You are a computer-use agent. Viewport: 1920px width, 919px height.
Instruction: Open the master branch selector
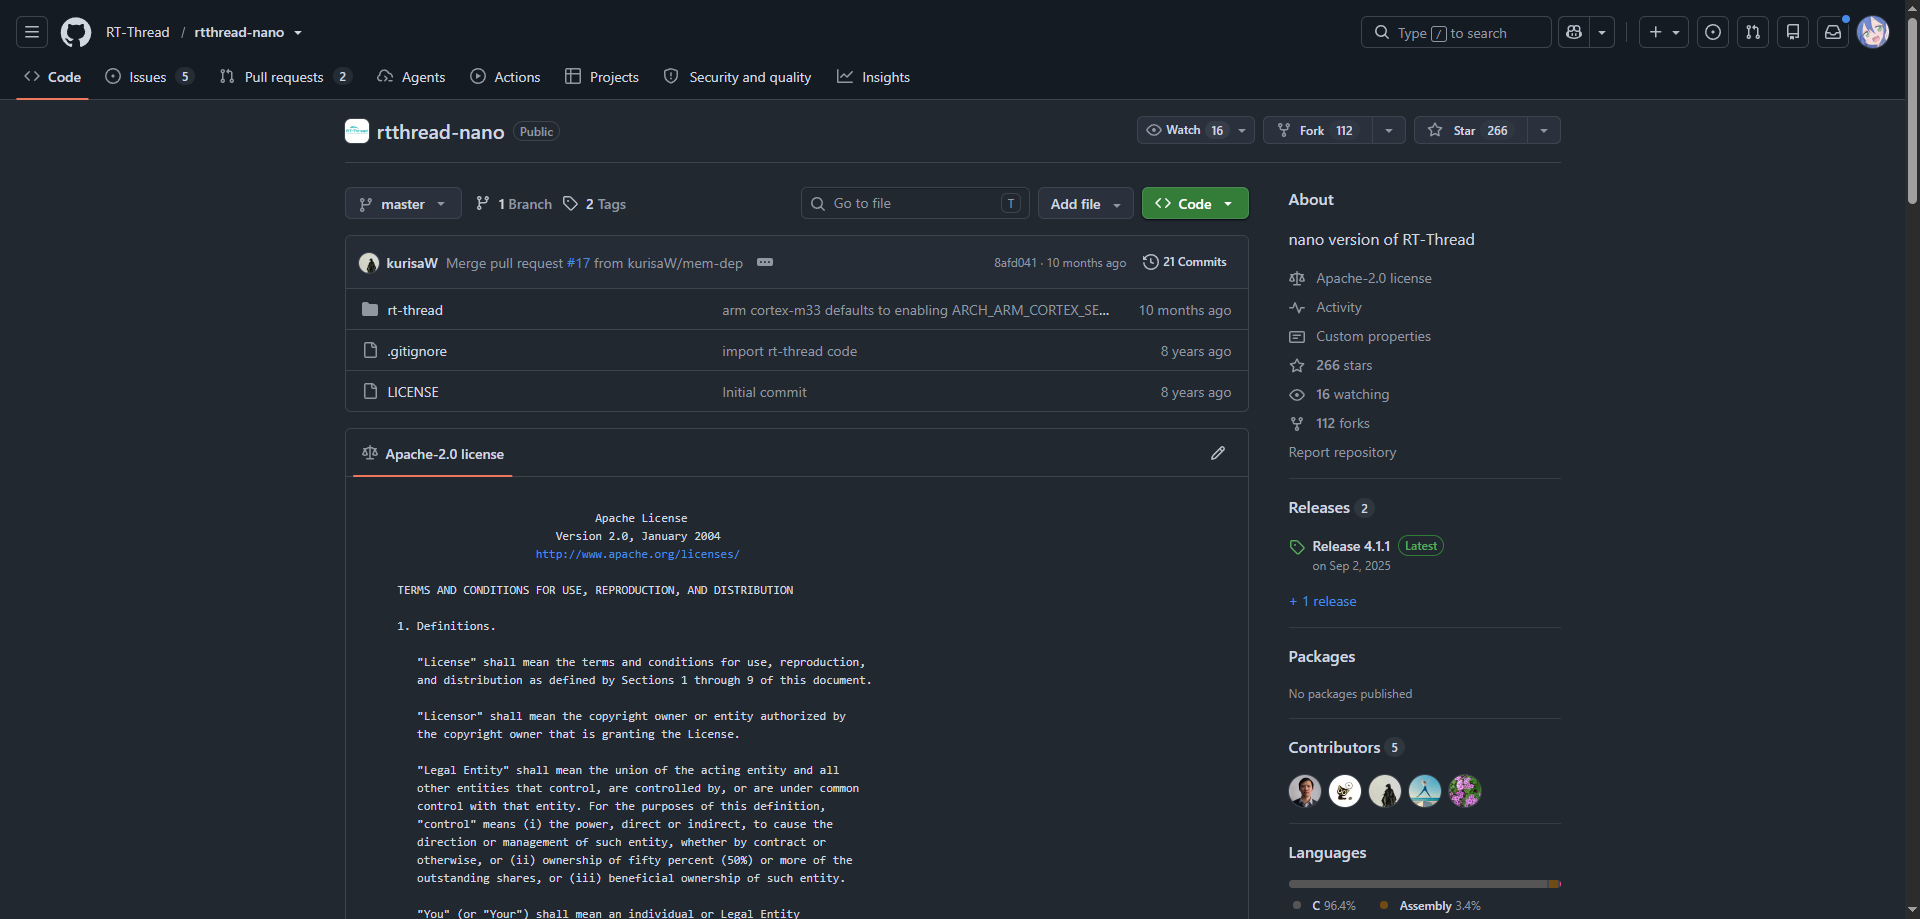[403, 203]
